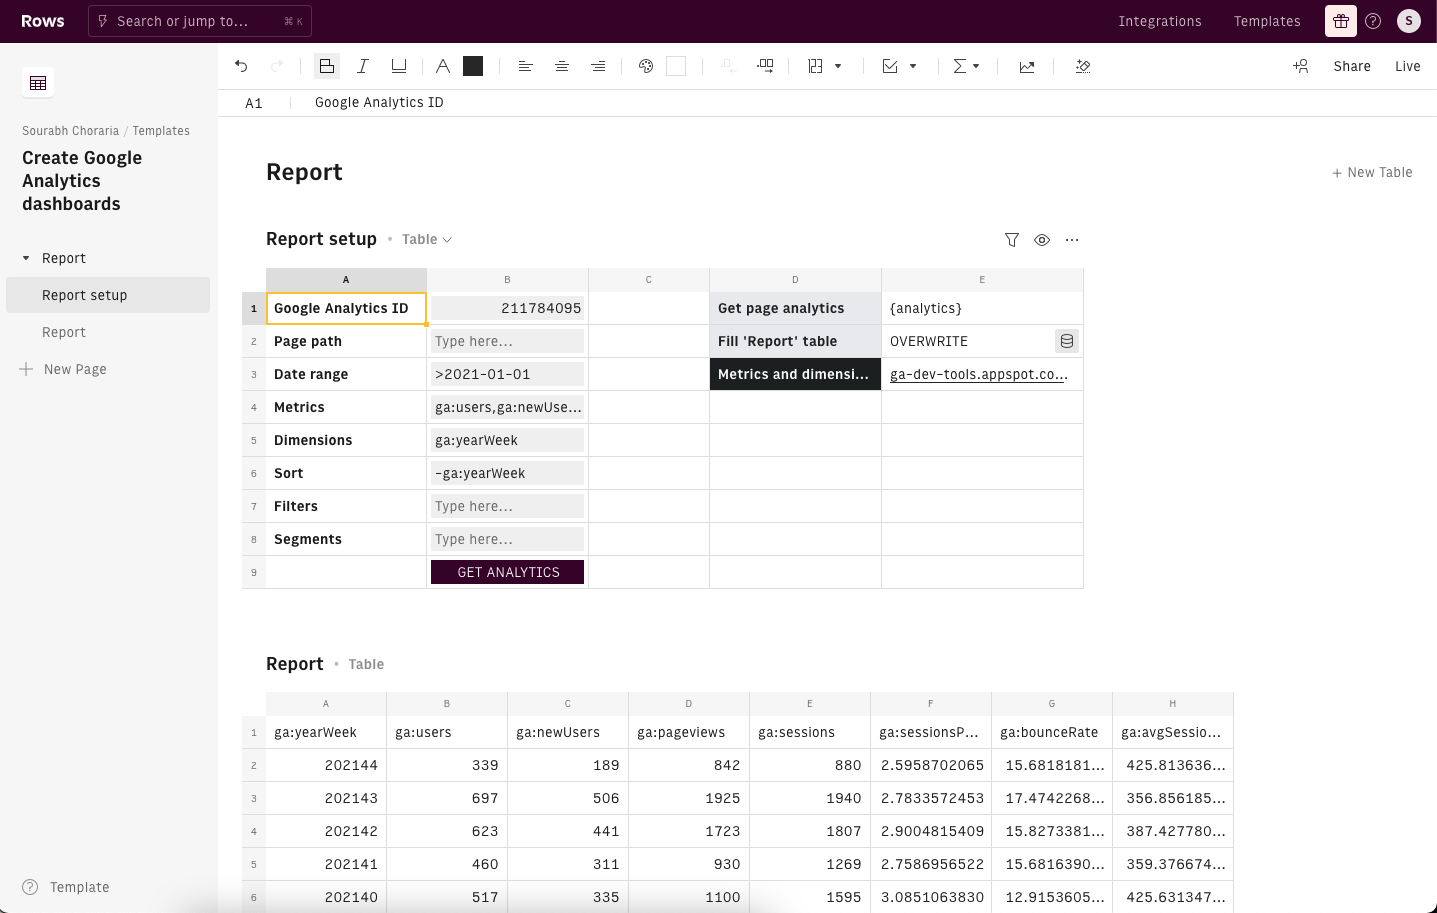Open the Templates menu

click(x=1267, y=21)
